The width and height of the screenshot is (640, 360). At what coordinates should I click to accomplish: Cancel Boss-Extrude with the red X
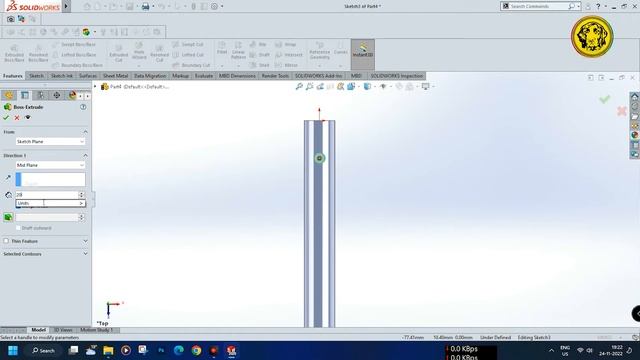pyautogui.click(x=17, y=118)
